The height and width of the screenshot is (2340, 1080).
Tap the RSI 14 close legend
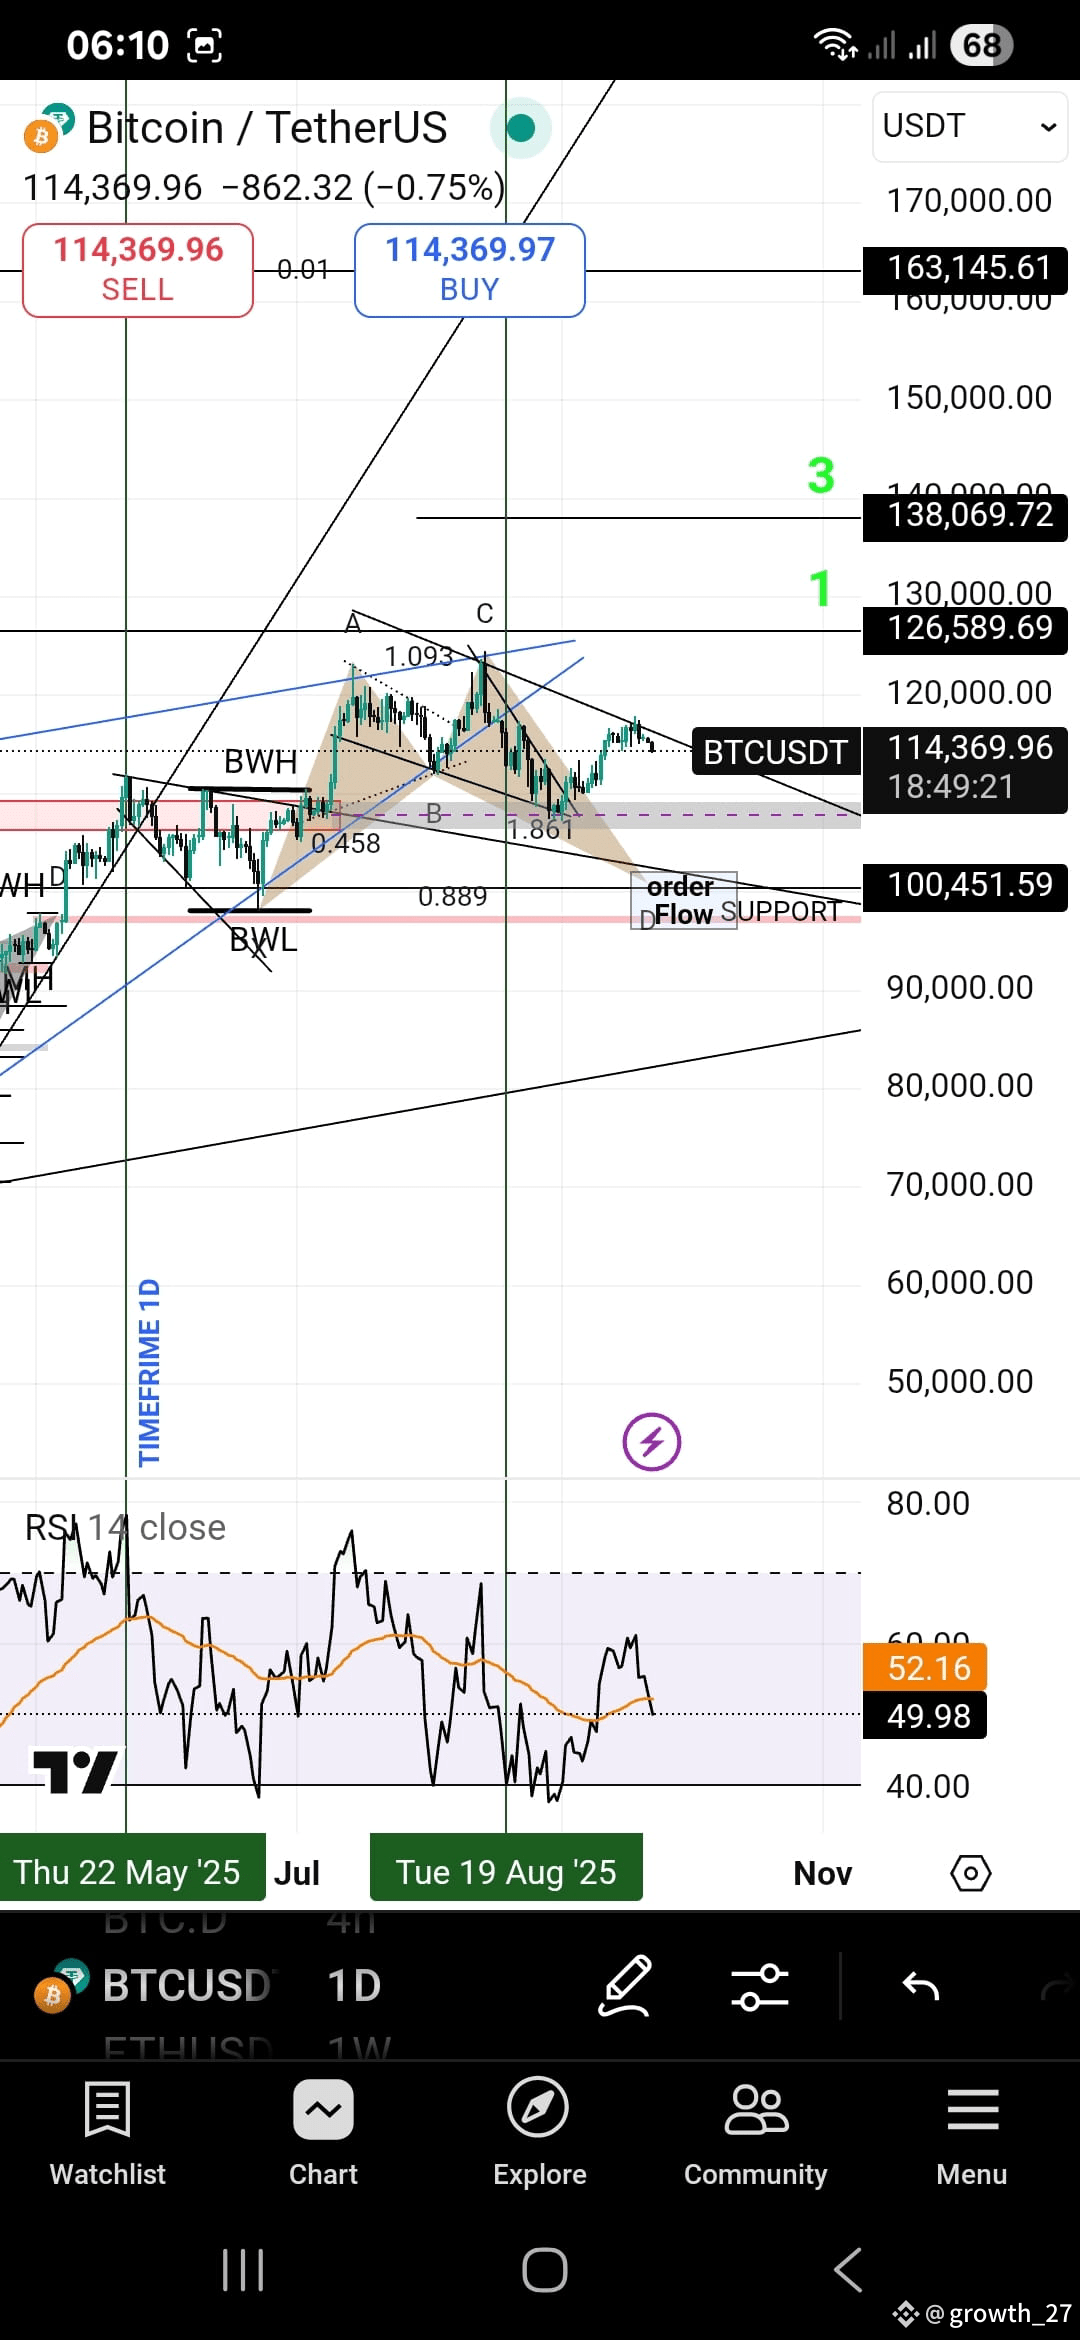pos(126,1528)
